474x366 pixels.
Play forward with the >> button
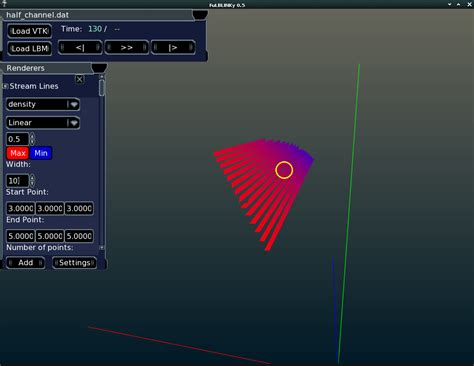point(127,47)
